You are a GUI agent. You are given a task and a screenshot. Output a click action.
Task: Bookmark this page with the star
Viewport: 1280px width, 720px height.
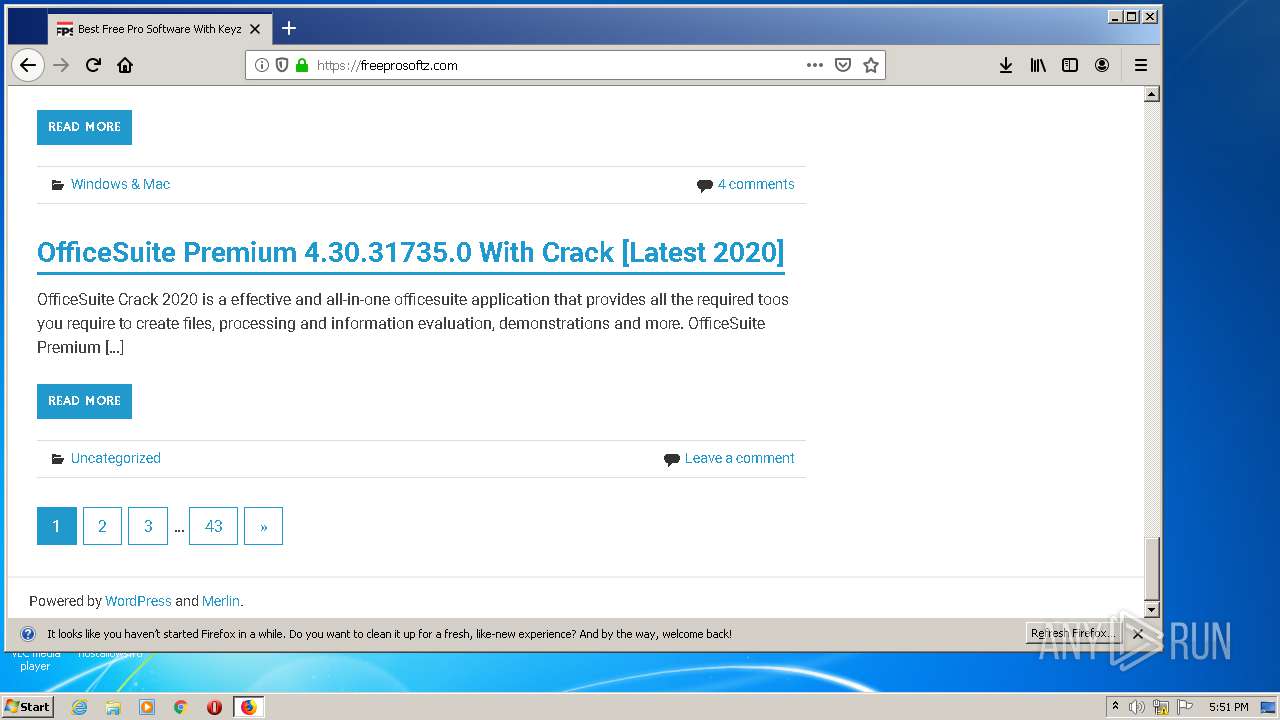(x=871, y=65)
